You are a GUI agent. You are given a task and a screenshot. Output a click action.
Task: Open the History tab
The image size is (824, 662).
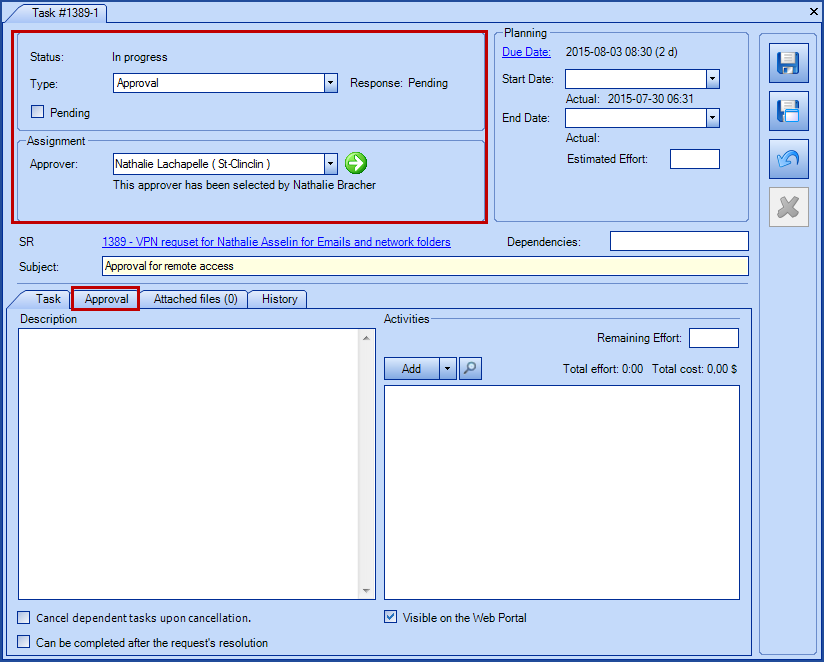coord(277,298)
